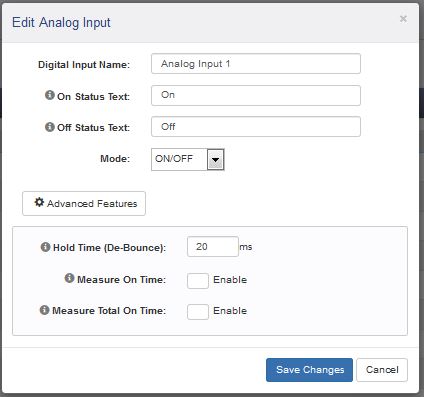The width and height of the screenshot is (424, 397).
Task: Enable the Measure Total On Time checkbox
Action: pyautogui.click(x=198, y=312)
